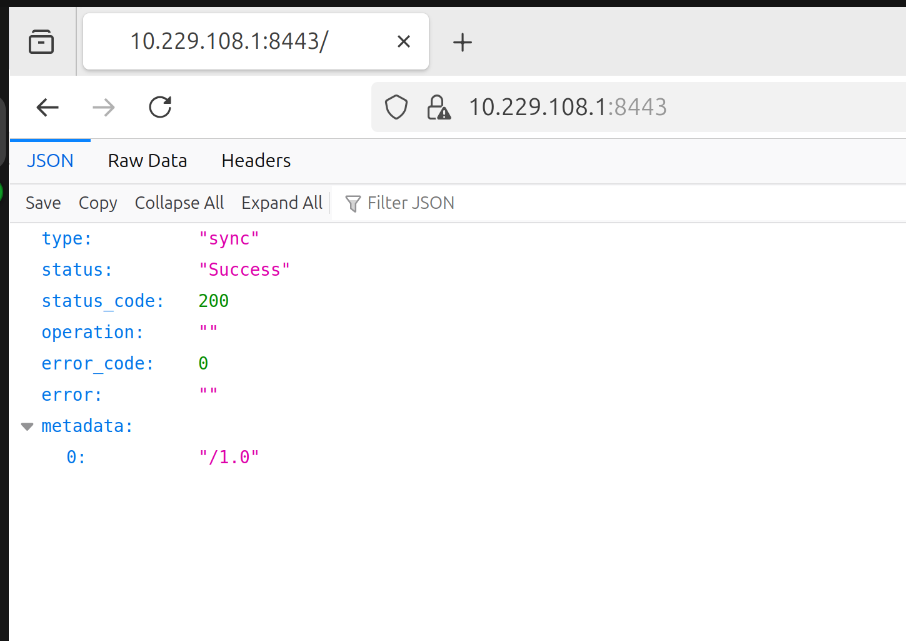Image resolution: width=906 pixels, height=641 pixels.
Task: Select the status_code row in the tree
Action: (458, 301)
